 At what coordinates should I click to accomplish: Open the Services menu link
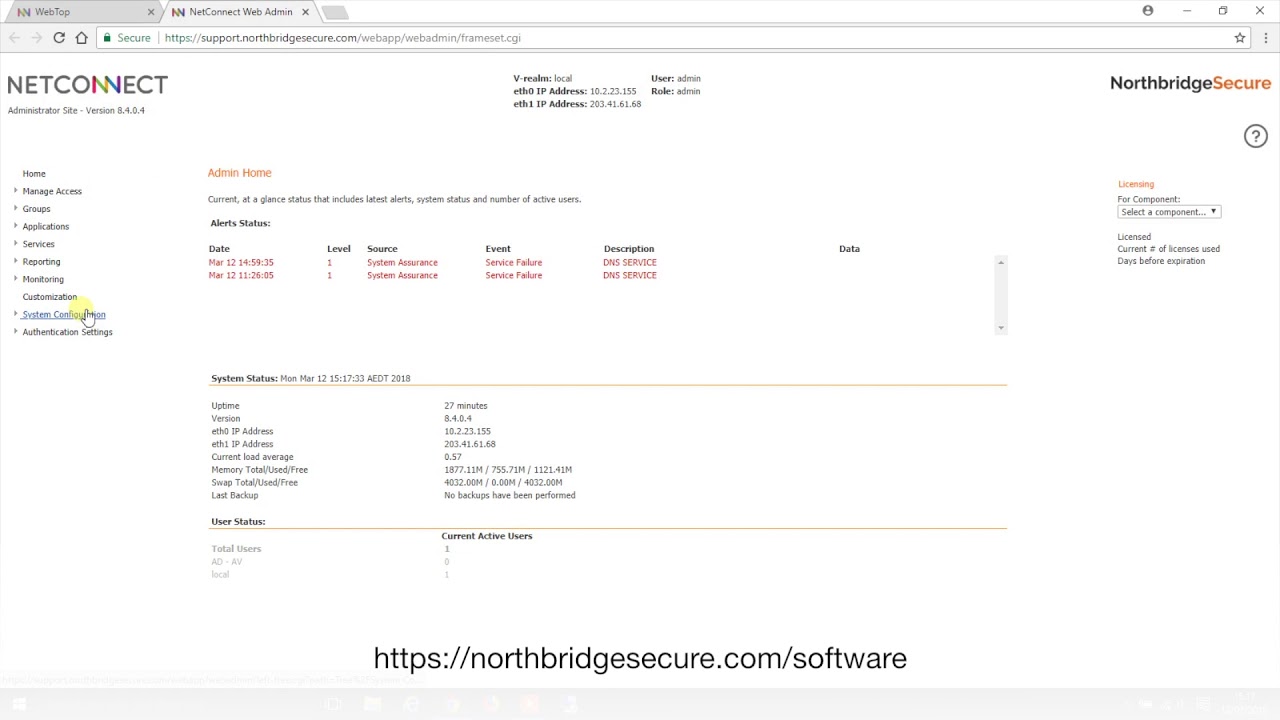pyautogui.click(x=39, y=244)
